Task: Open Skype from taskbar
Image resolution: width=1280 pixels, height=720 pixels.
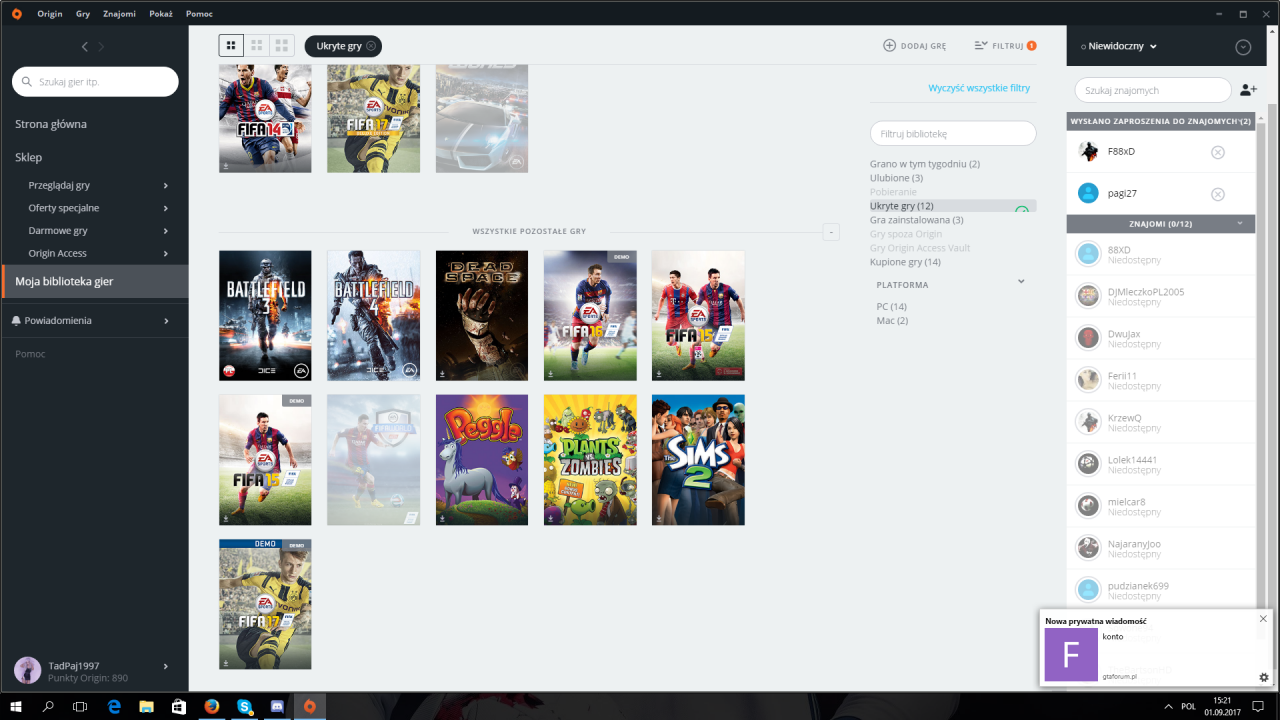Action: (x=244, y=706)
